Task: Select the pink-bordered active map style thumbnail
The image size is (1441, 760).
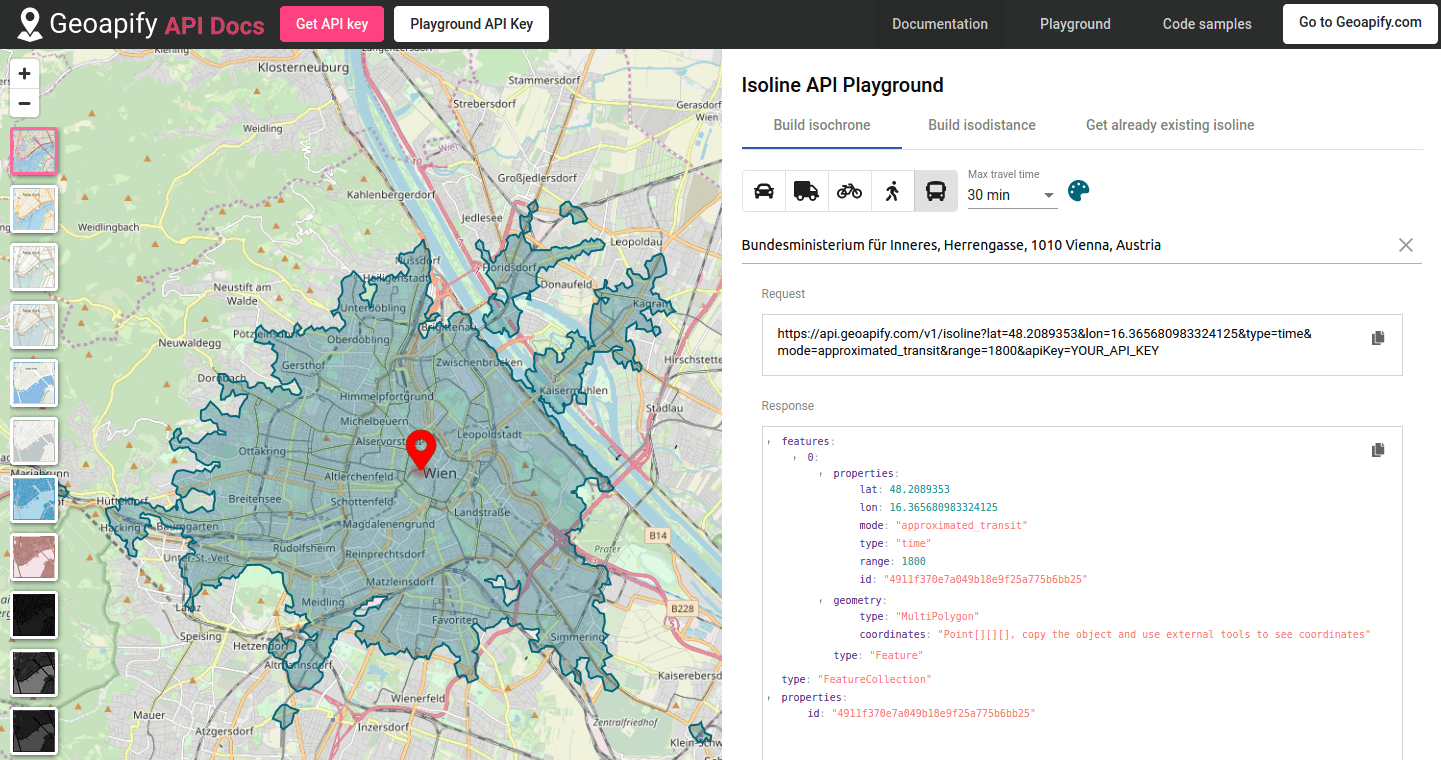Action: pyautogui.click(x=34, y=150)
